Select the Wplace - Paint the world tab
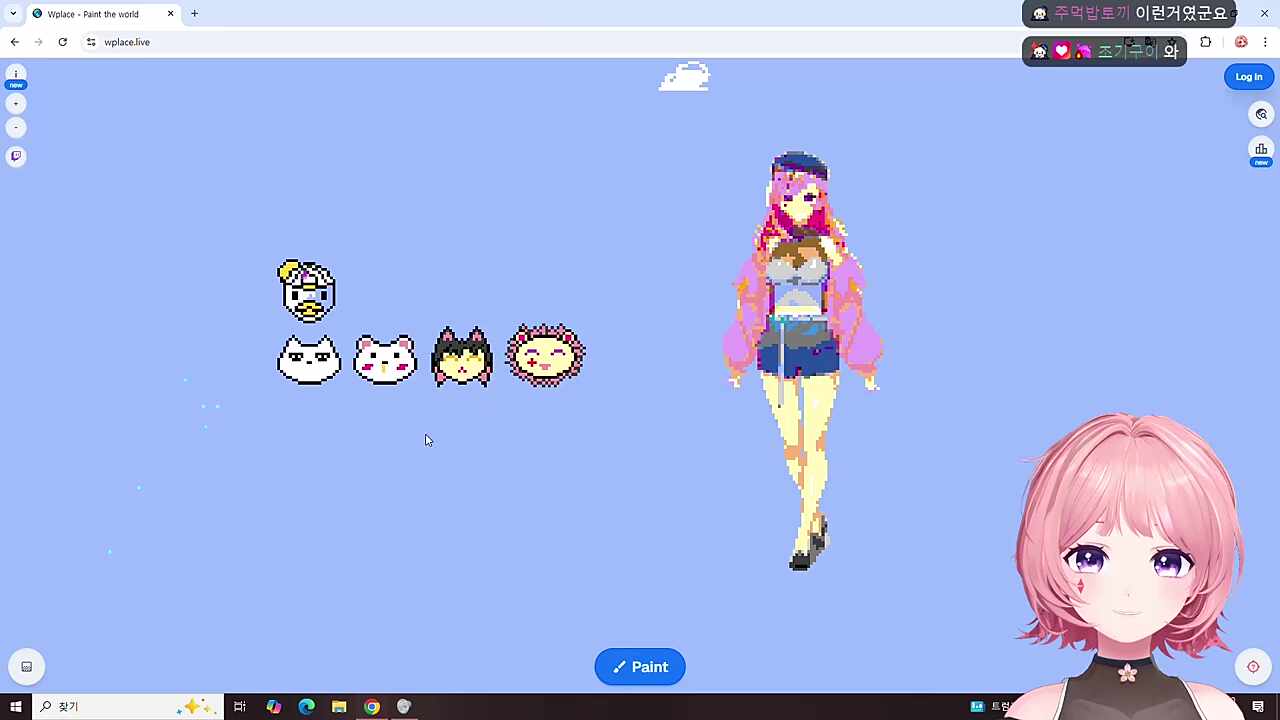This screenshot has width=1280, height=720. (x=103, y=14)
